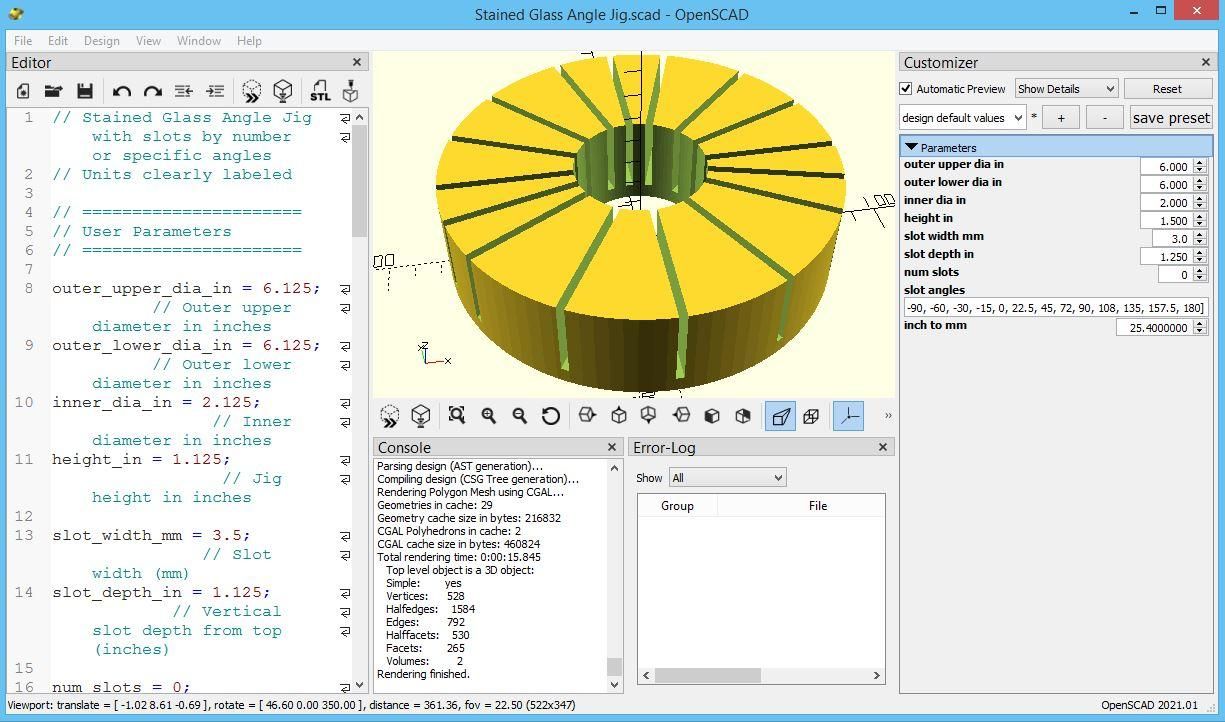The width and height of the screenshot is (1225, 722).
Task: Open the design default values preset dropdown
Action: (963, 117)
